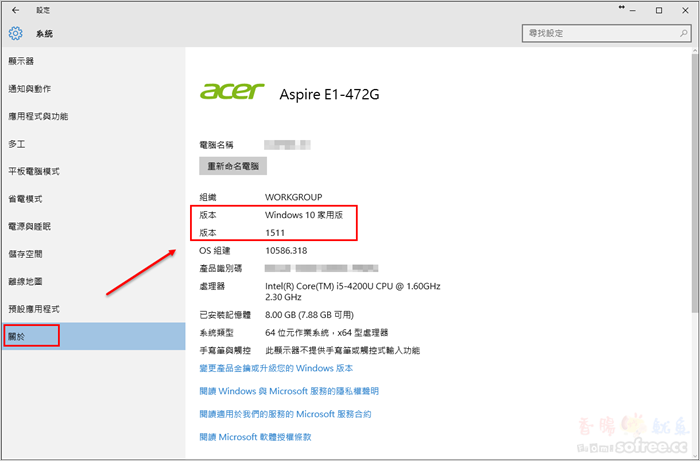Click the 設定 window title
The width and height of the screenshot is (700, 461).
43,10
